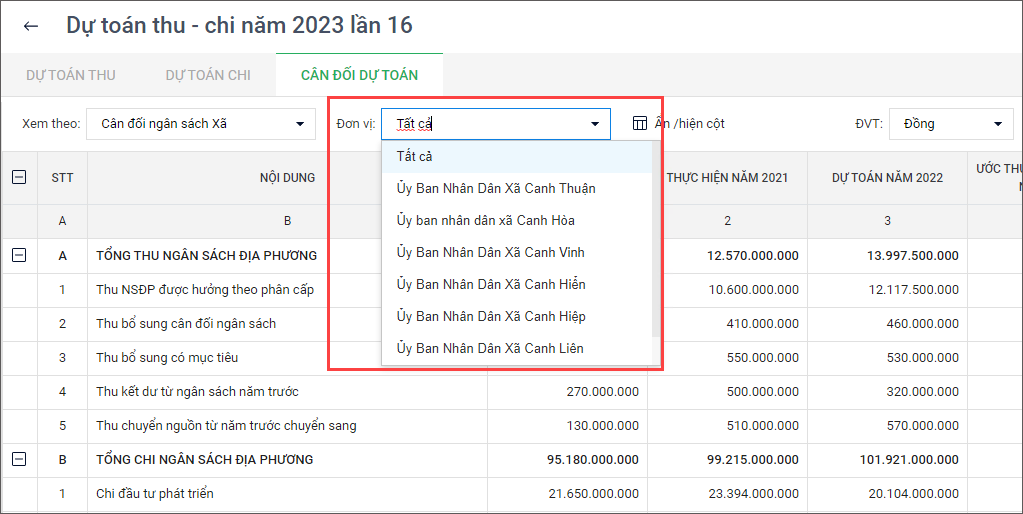Click the dropdown list scrollbar
Image resolution: width=1023 pixels, height=514 pixels.
pyautogui.click(x=656, y=240)
